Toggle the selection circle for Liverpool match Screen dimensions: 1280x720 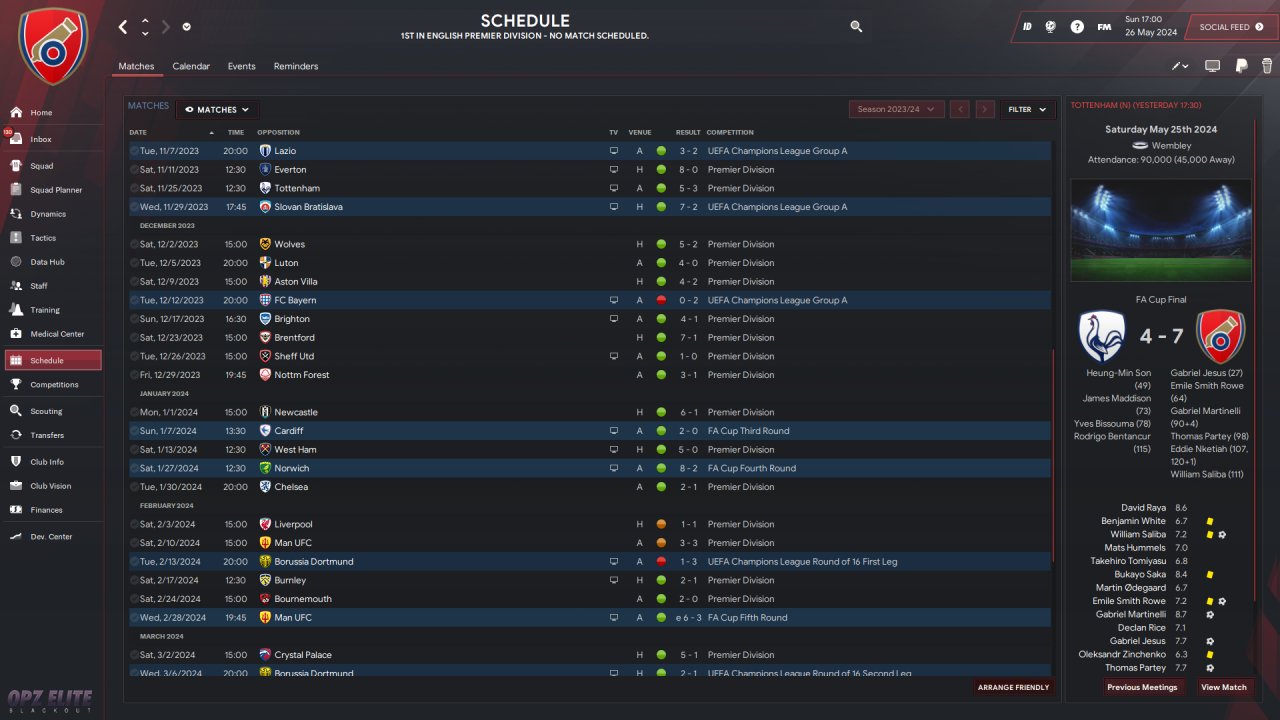coord(134,524)
